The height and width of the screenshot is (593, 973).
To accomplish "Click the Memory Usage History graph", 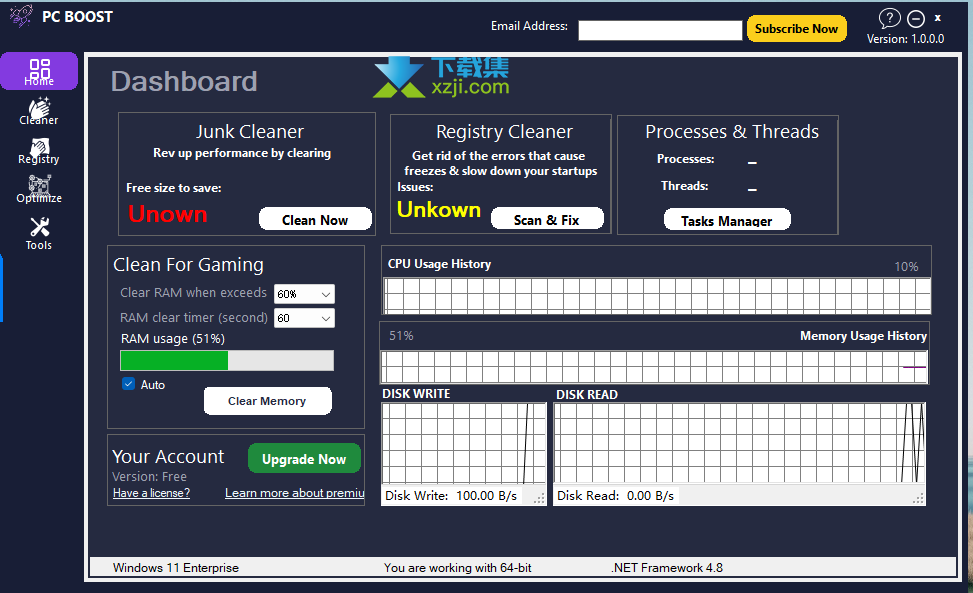I will click(654, 367).
